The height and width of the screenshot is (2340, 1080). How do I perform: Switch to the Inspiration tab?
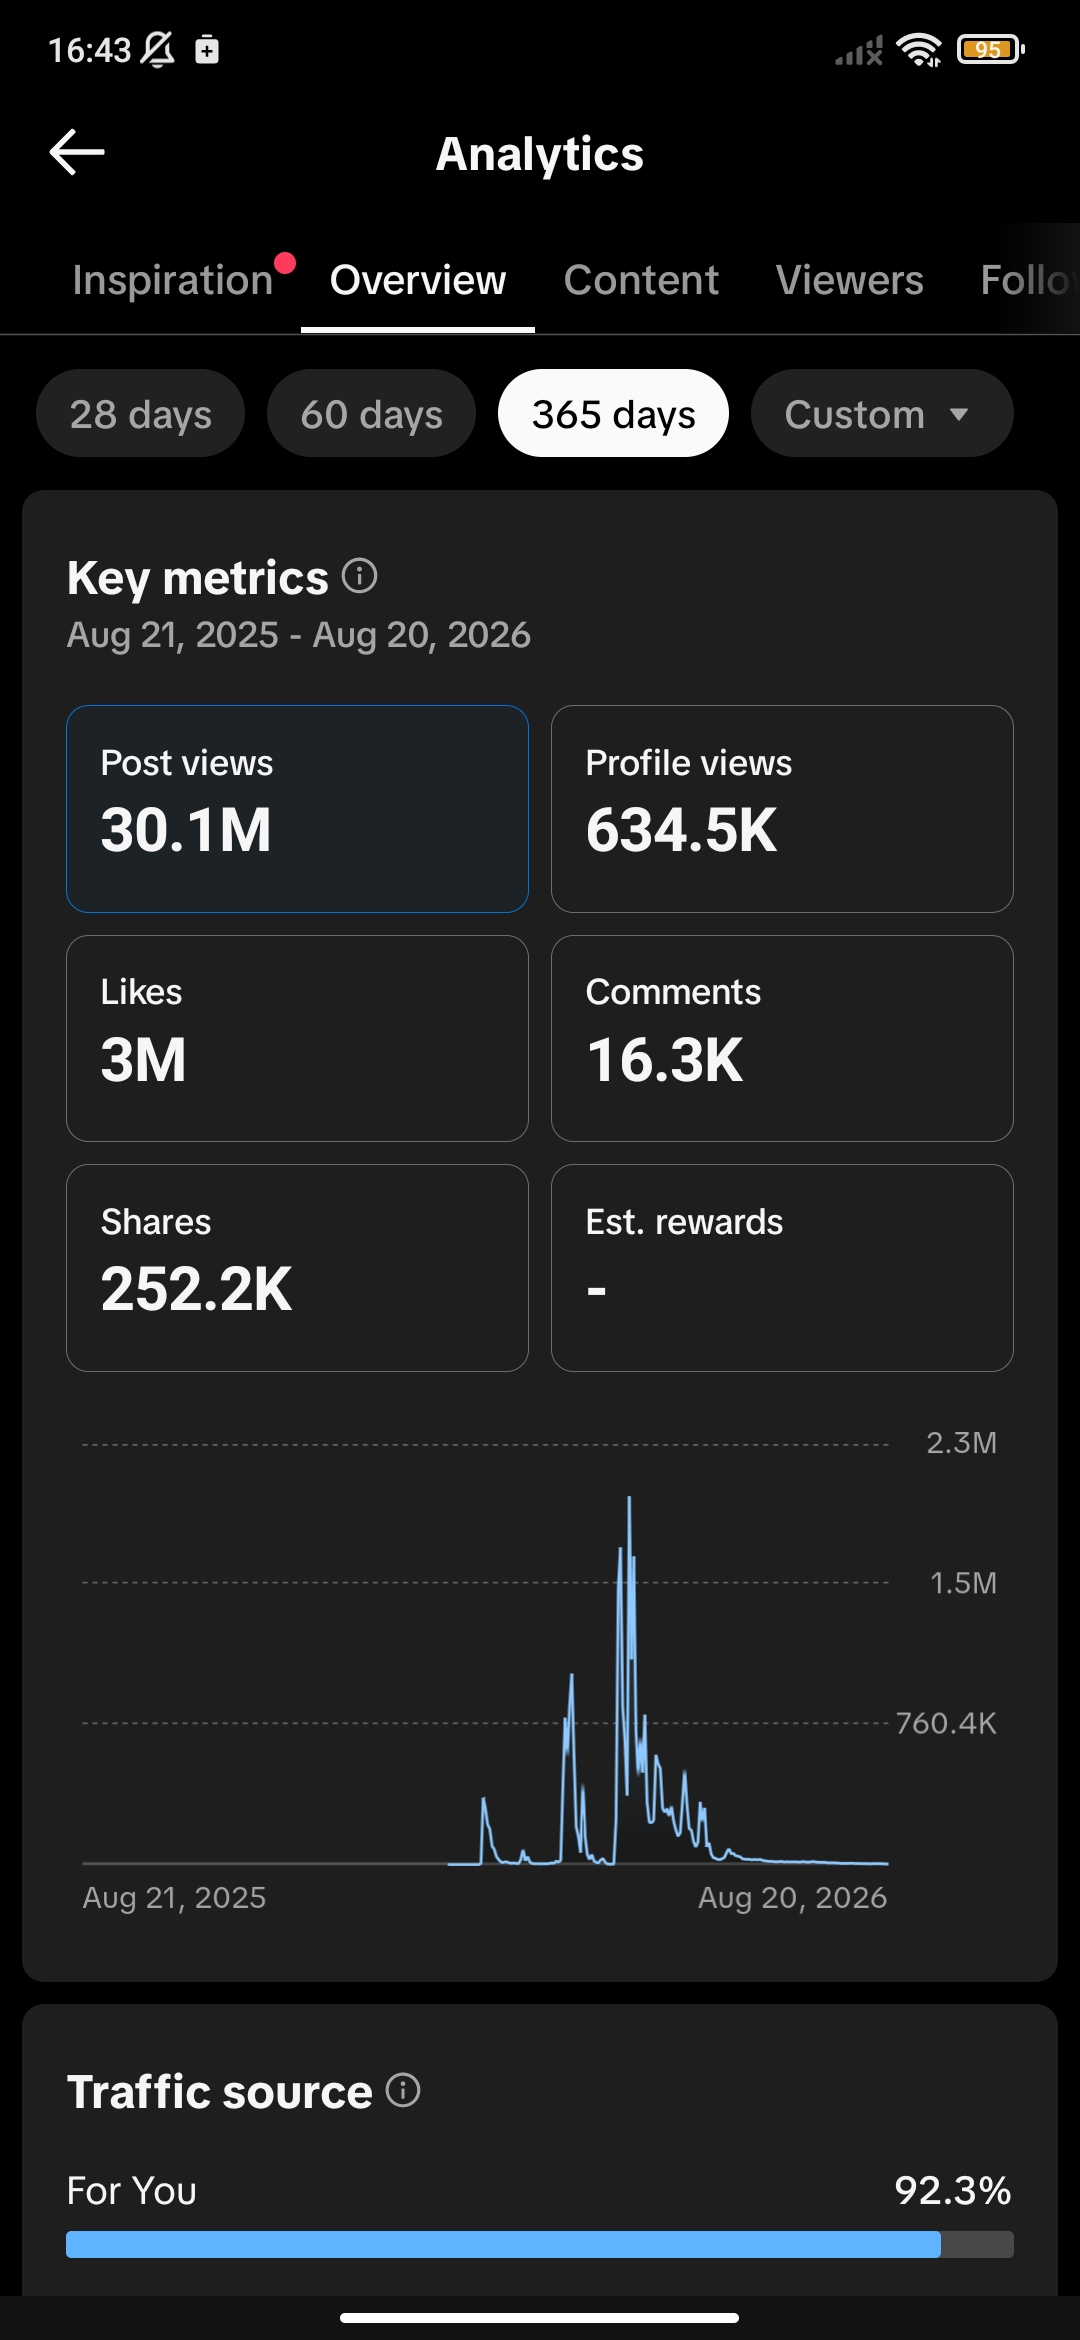[173, 280]
